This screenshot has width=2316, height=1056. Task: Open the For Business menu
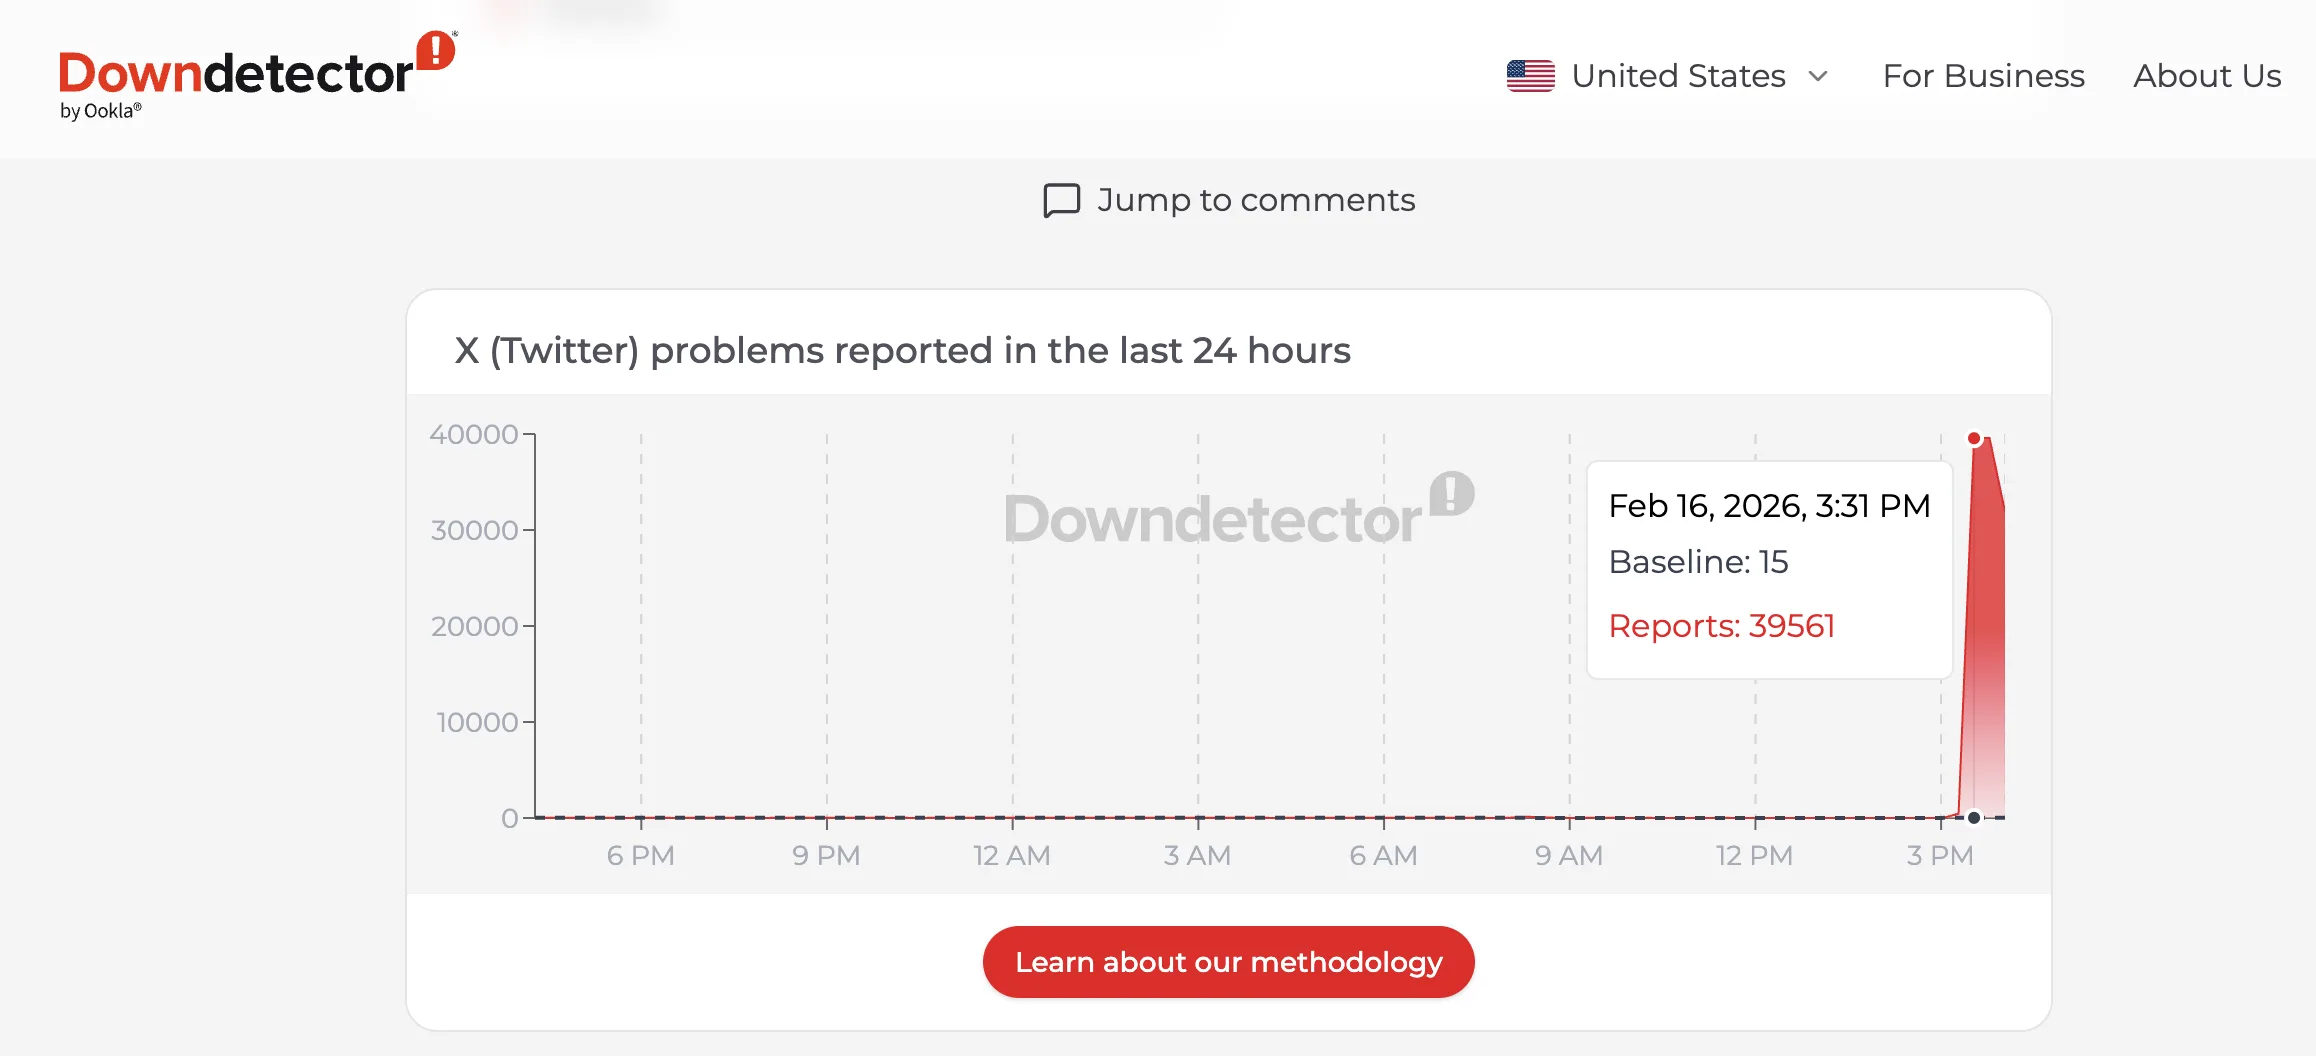1983,76
